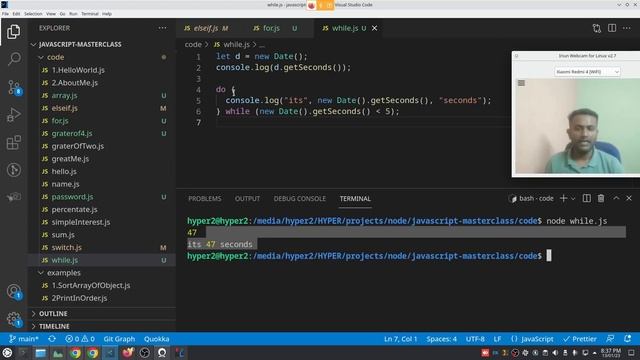The image size is (640, 360).
Task: Click UTF-8 encoding indicator
Action: click(x=475, y=339)
